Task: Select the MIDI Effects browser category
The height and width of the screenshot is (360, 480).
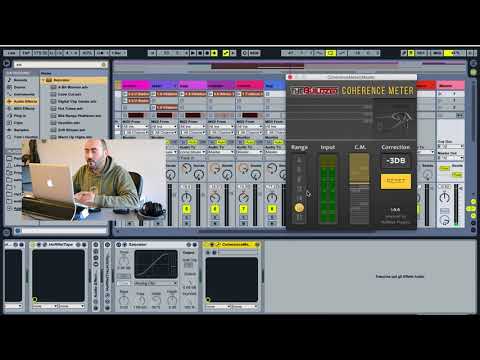Action: coord(23,109)
